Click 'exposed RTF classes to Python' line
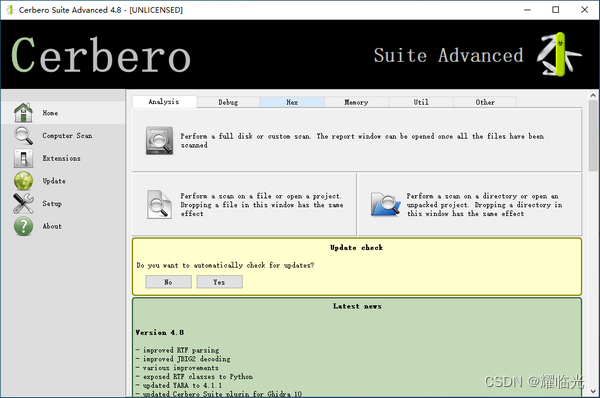Image resolution: width=600 pixels, height=398 pixels. [x=194, y=377]
